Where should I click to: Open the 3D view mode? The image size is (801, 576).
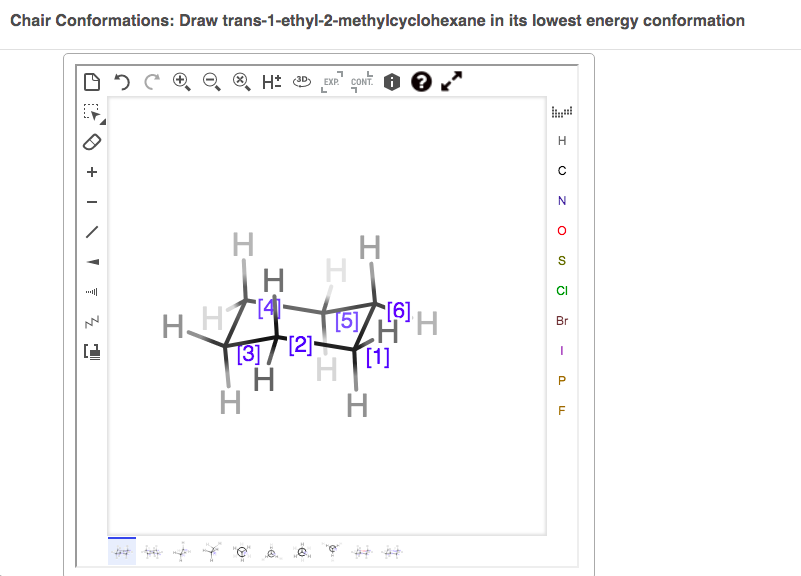[x=301, y=81]
